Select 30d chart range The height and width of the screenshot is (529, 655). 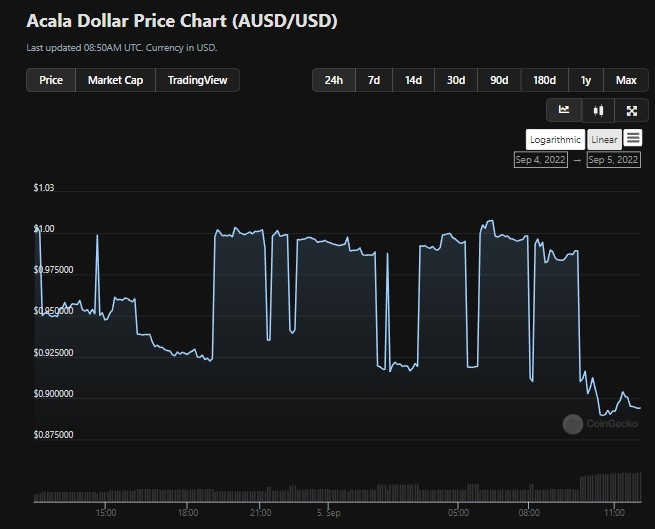pos(456,80)
